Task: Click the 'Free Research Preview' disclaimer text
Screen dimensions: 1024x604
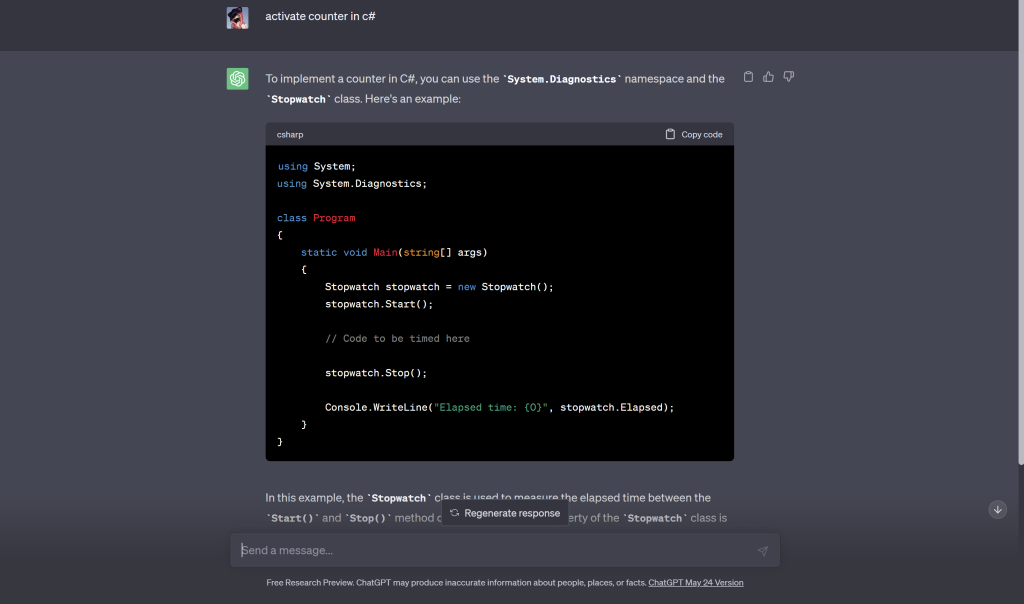Action: pyautogui.click(x=456, y=582)
